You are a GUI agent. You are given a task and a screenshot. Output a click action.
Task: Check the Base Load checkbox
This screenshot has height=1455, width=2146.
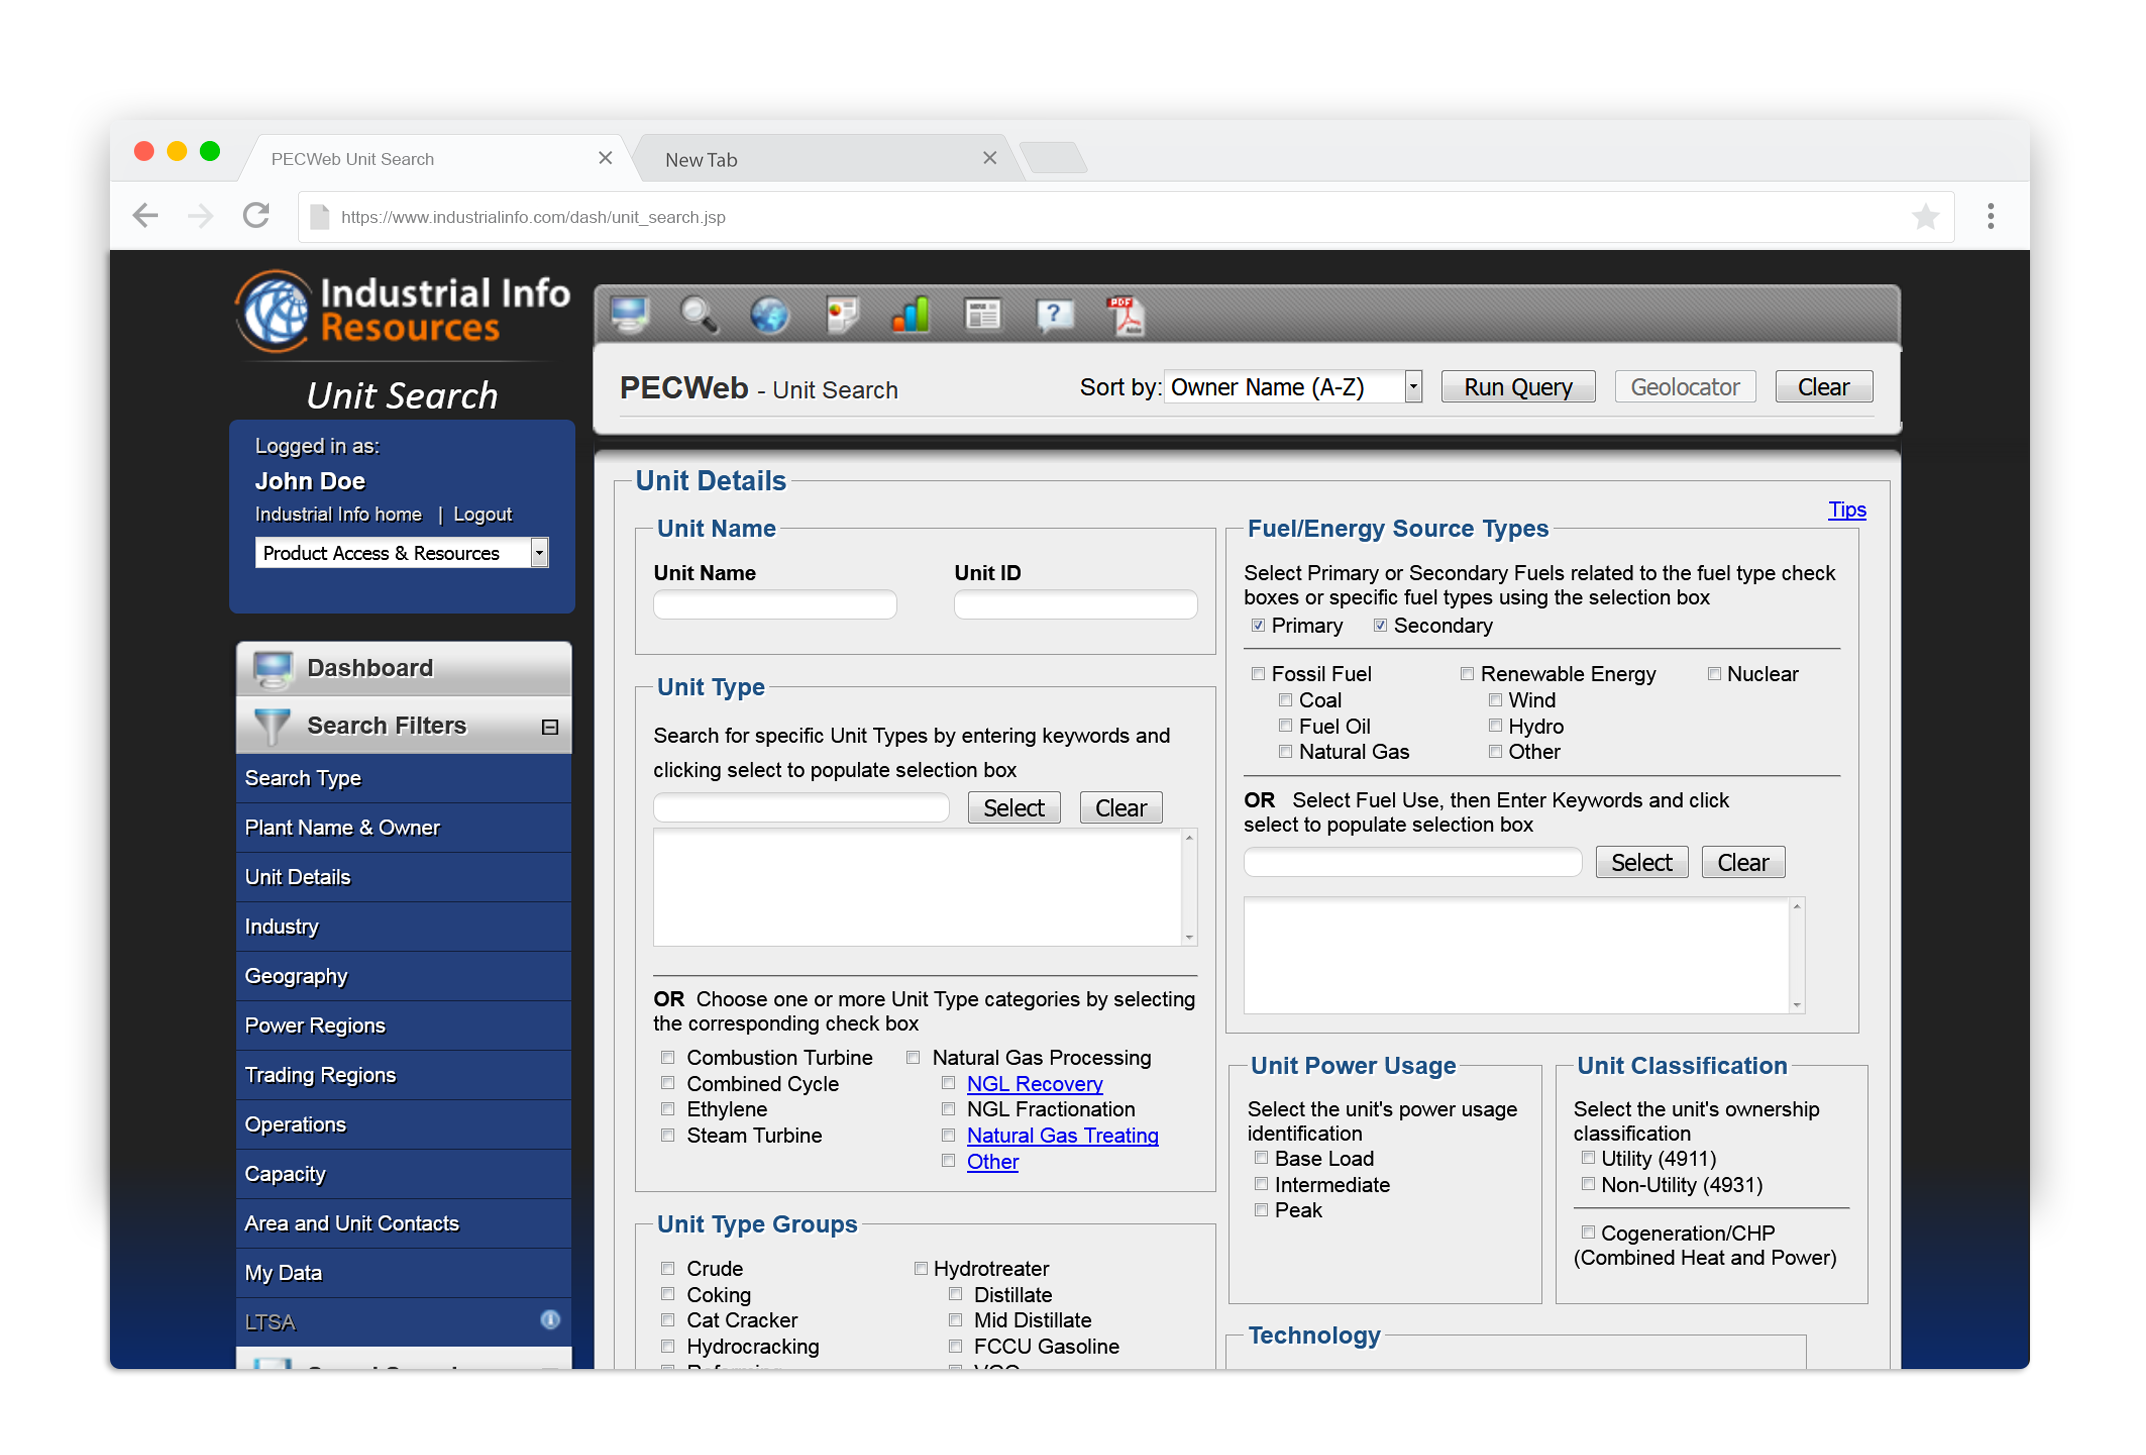click(x=1261, y=1158)
